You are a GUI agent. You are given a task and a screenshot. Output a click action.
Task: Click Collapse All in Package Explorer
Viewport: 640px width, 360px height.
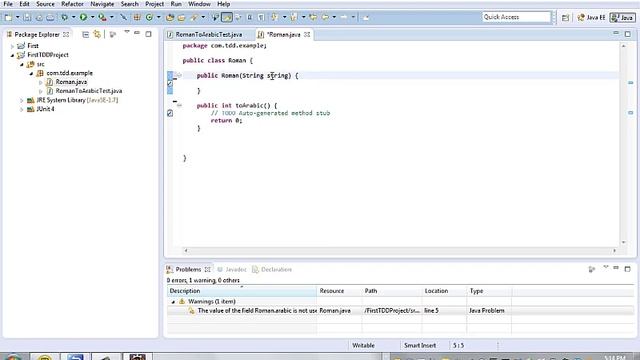[x=85, y=35]
